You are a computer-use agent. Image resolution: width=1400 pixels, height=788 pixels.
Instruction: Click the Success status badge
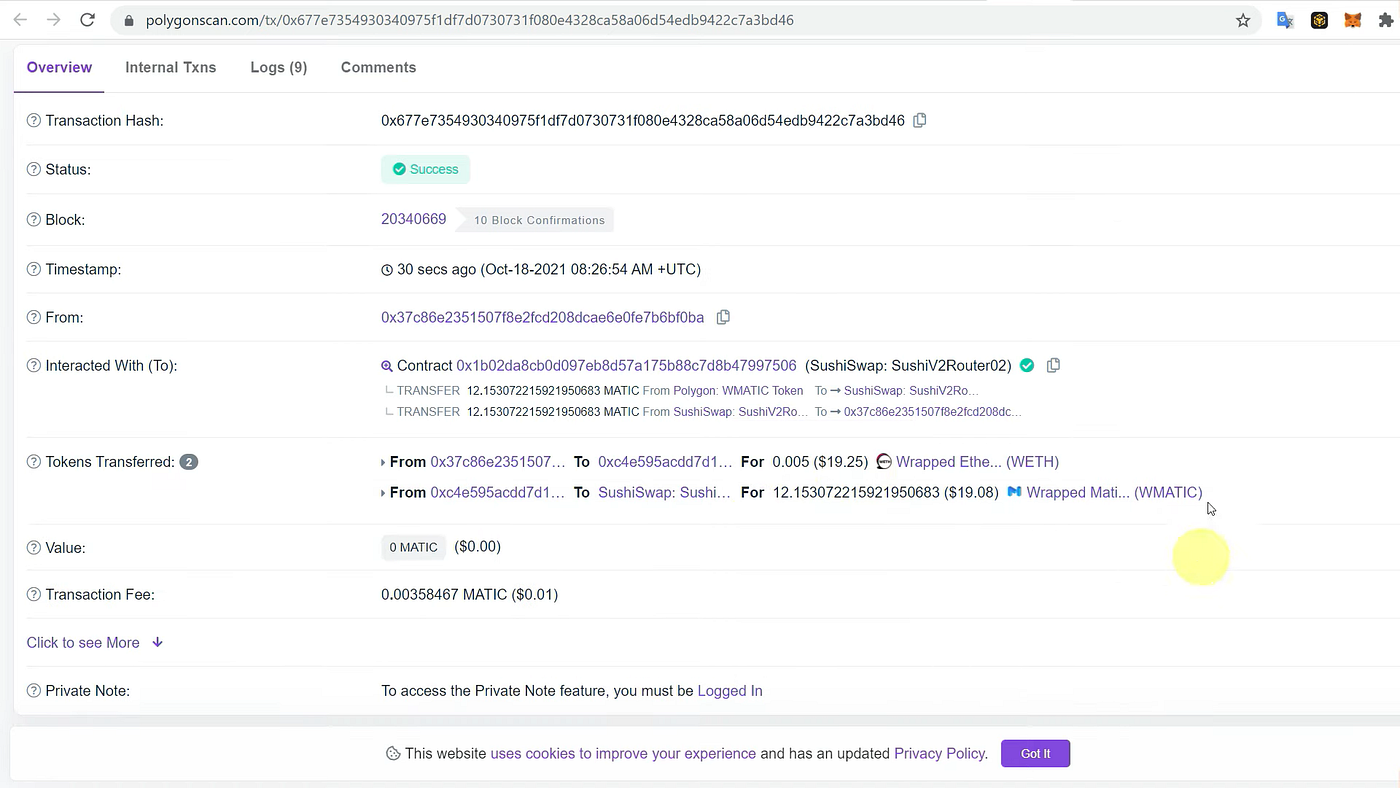pos(425,170)
